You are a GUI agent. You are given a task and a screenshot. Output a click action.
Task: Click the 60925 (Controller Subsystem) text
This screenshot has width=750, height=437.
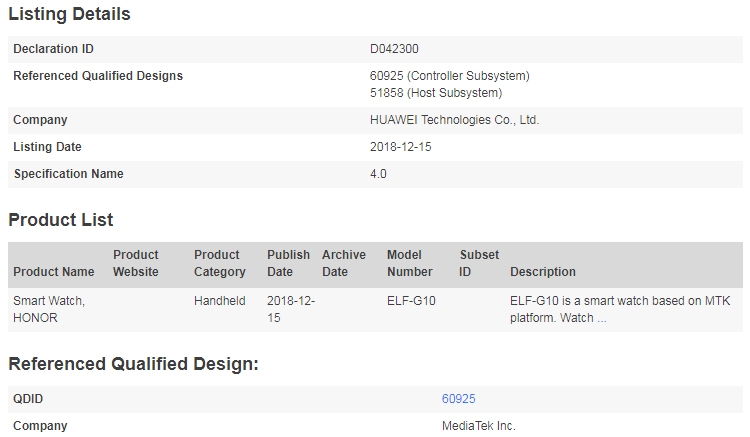coord(450,76)
